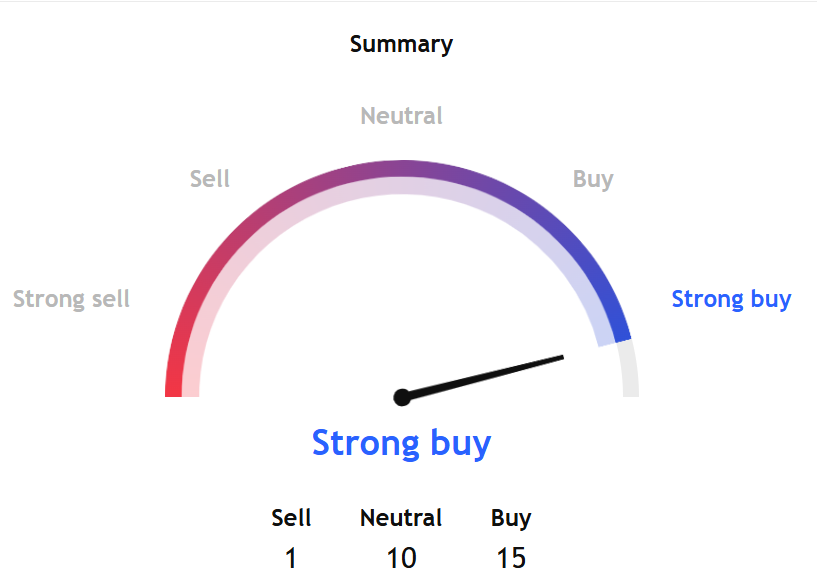Click the needle's round pivot dot

point(402,397)
